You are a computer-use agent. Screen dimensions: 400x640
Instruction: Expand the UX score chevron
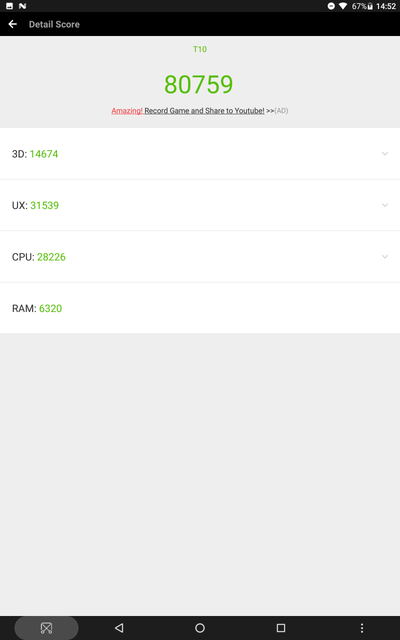click(384, 205)
